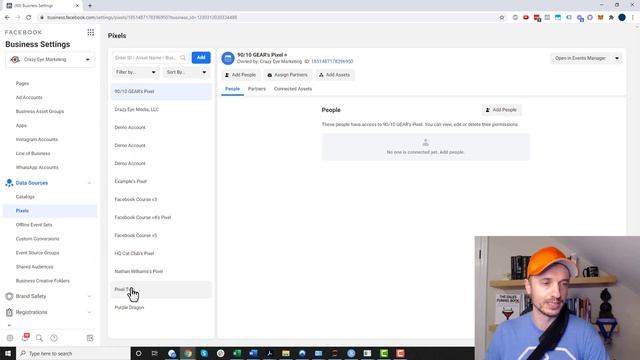
Task: Open Offline Event Sets in the sidebar
Action: coord(34,225)
